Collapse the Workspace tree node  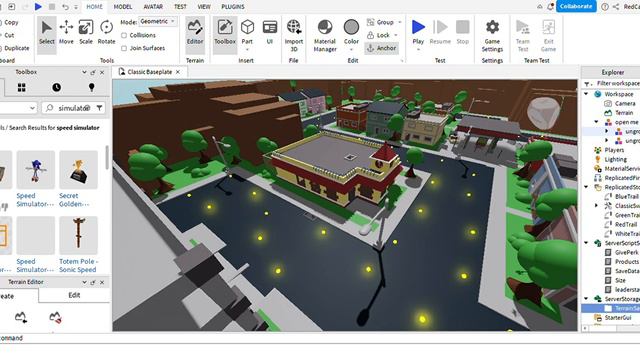point(586,94)
